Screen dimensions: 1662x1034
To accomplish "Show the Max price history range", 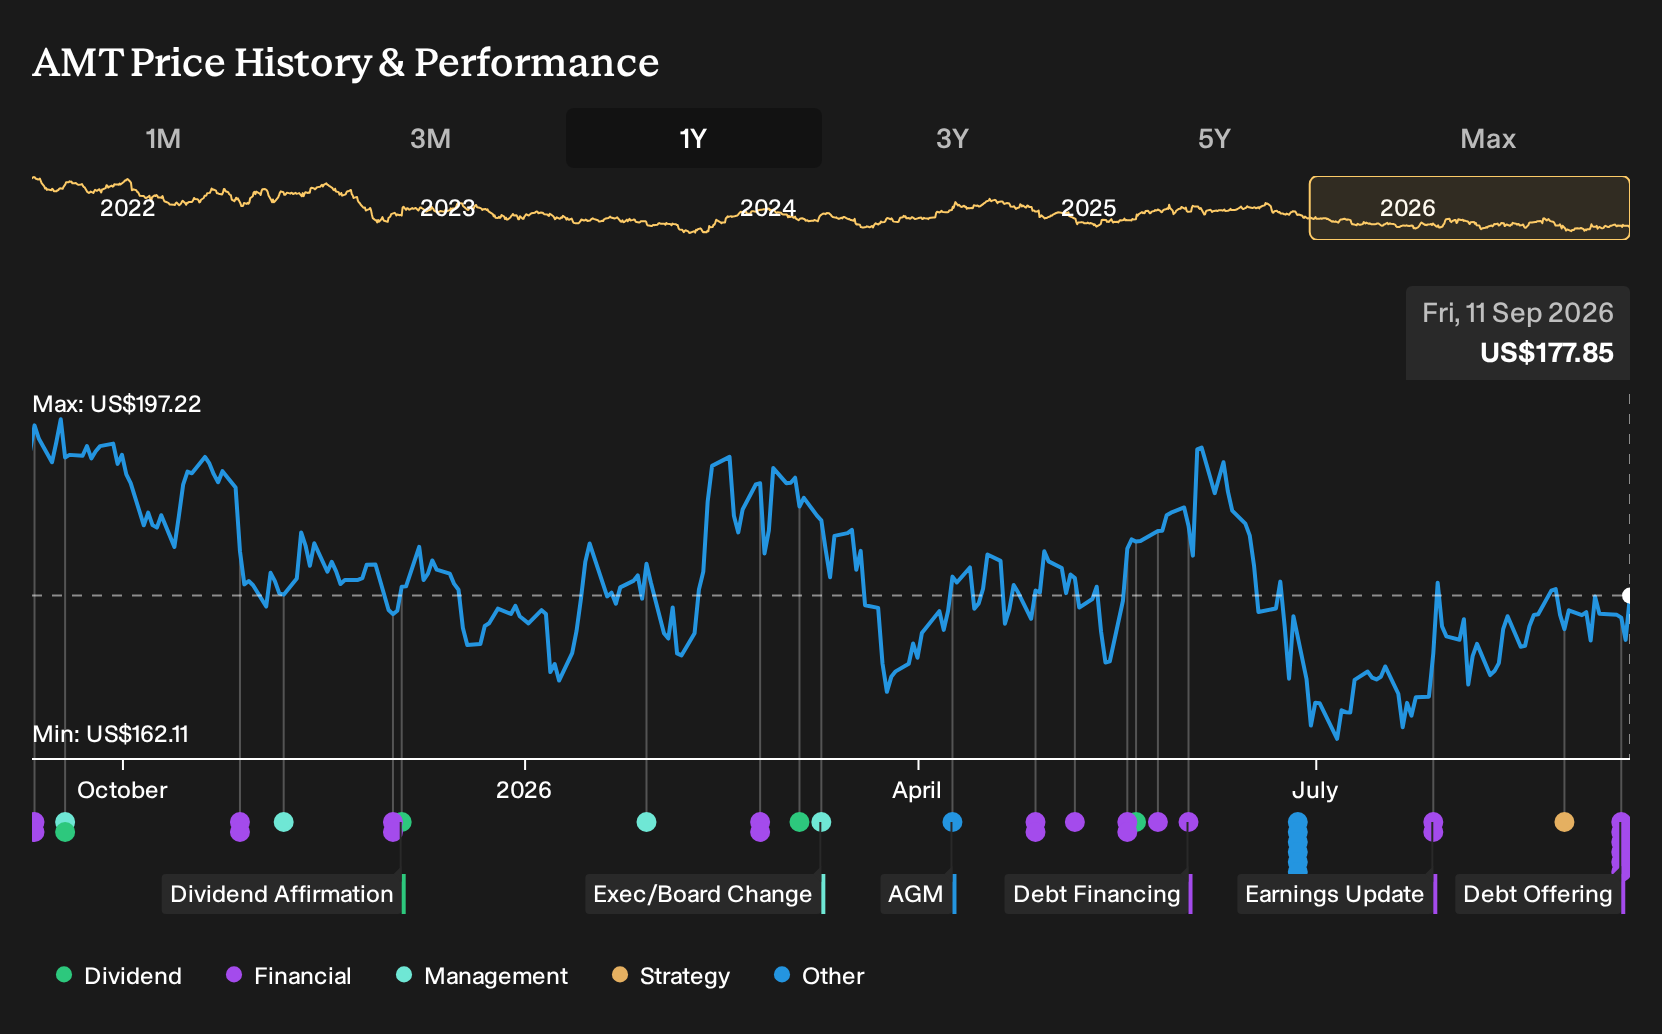I will click(1488, 138).
